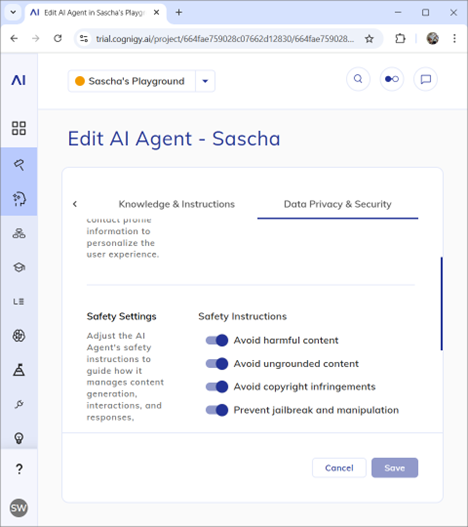Open the AI Agents head icon in sidebar

[19, 199]
